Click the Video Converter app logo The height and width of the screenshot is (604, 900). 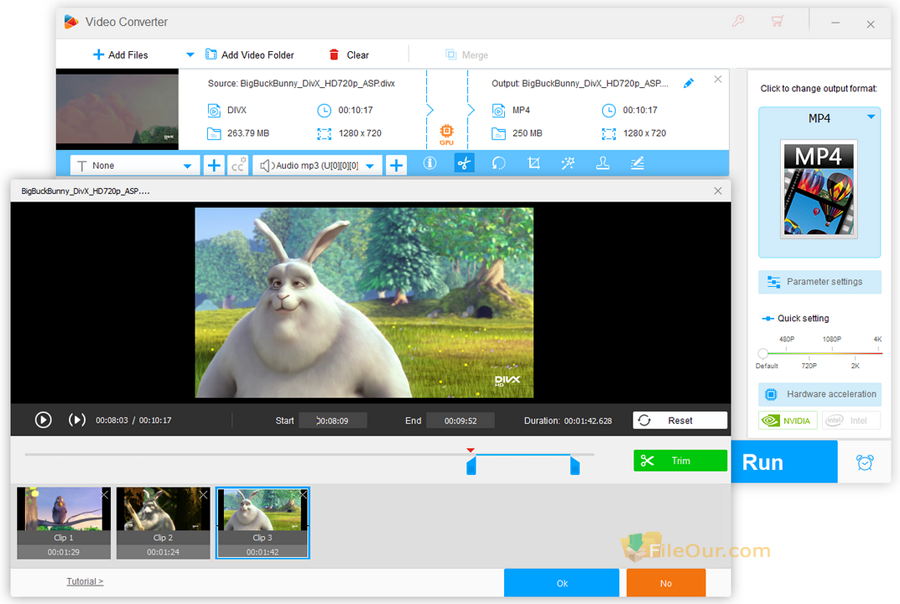pos(71,22)
